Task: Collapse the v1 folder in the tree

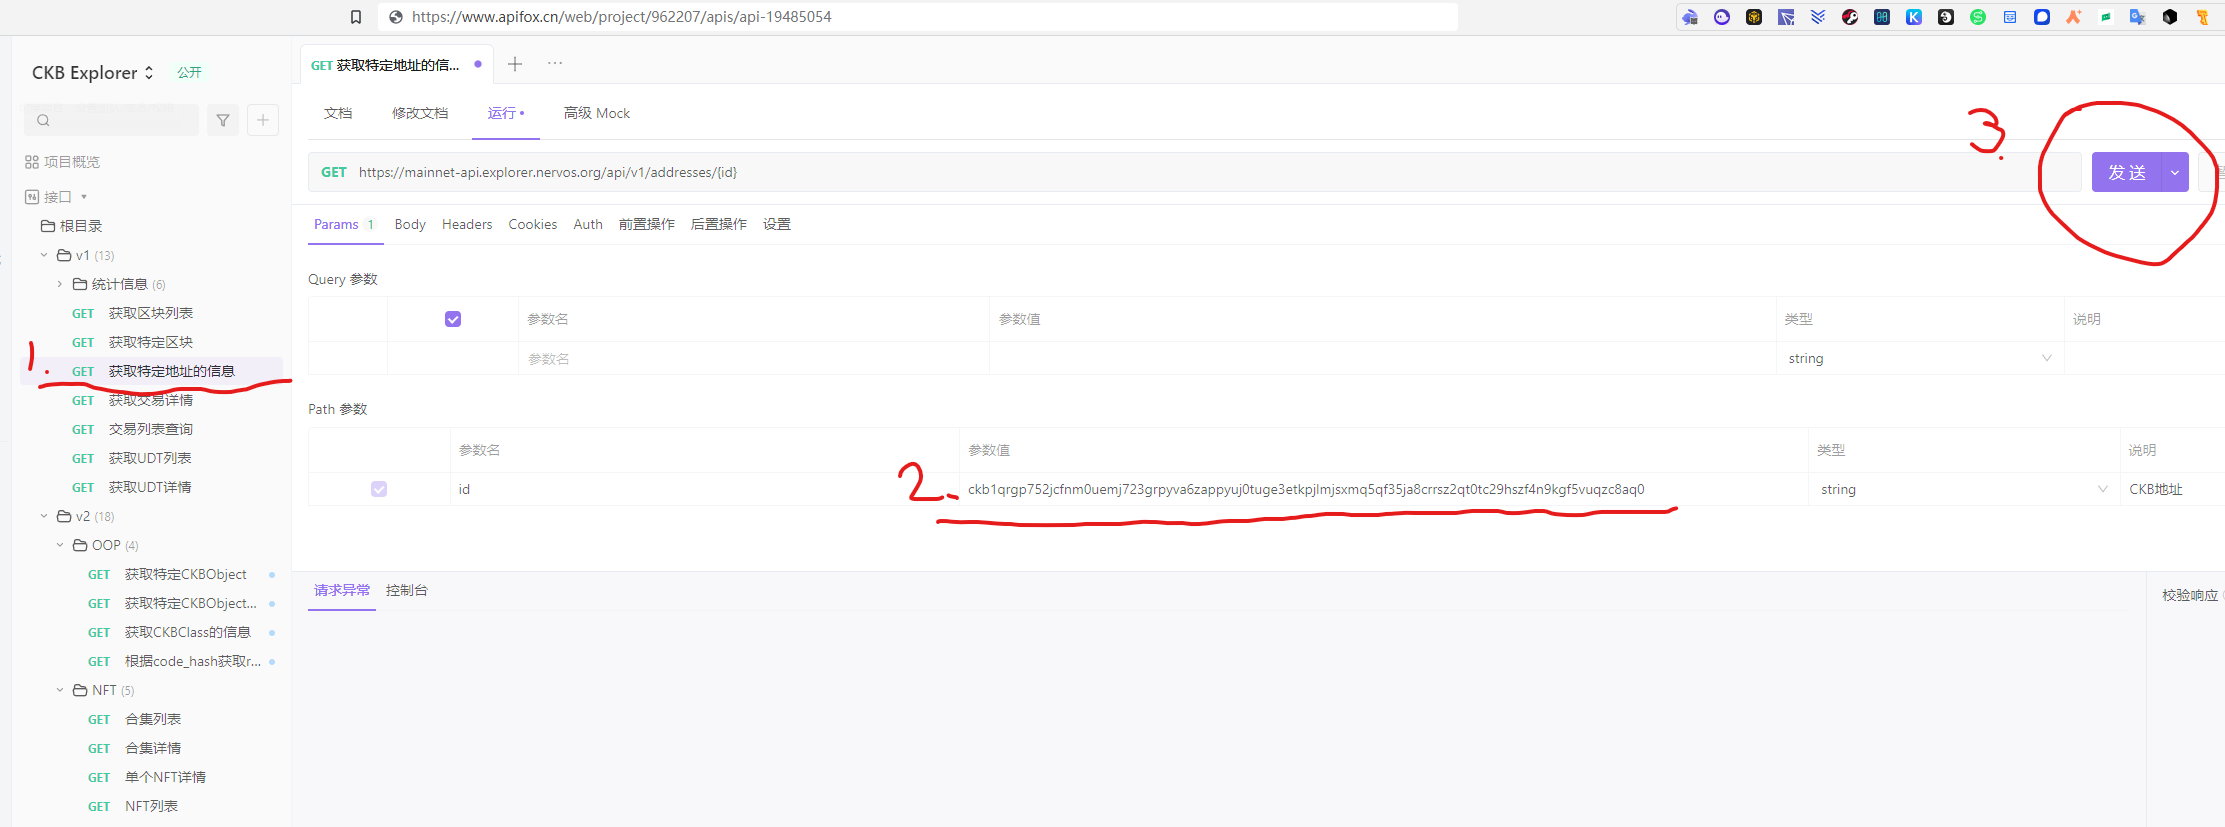Action: tap(44, 255)
